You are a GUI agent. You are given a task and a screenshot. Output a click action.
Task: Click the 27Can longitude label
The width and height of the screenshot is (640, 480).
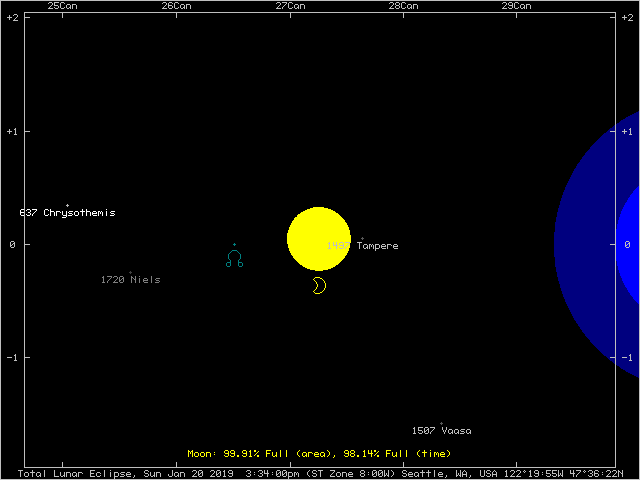(290, 6)
